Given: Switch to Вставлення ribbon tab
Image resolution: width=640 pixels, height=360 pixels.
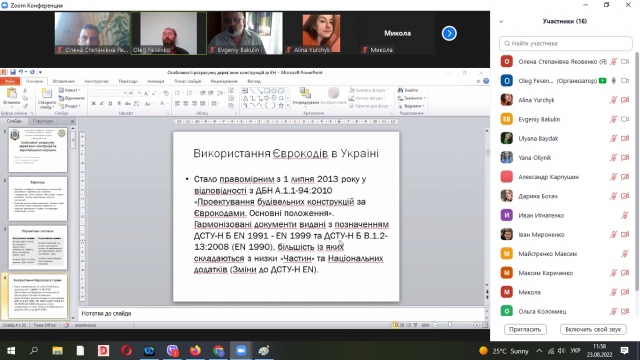Looking at the screenshot, I should [64, 81].
